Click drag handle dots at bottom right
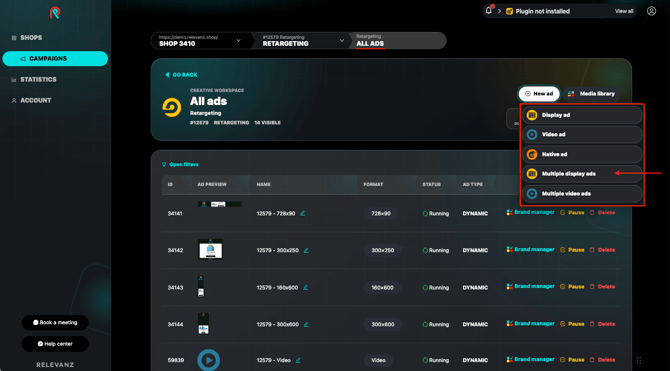Screen dimensions: 670x371 639,360
